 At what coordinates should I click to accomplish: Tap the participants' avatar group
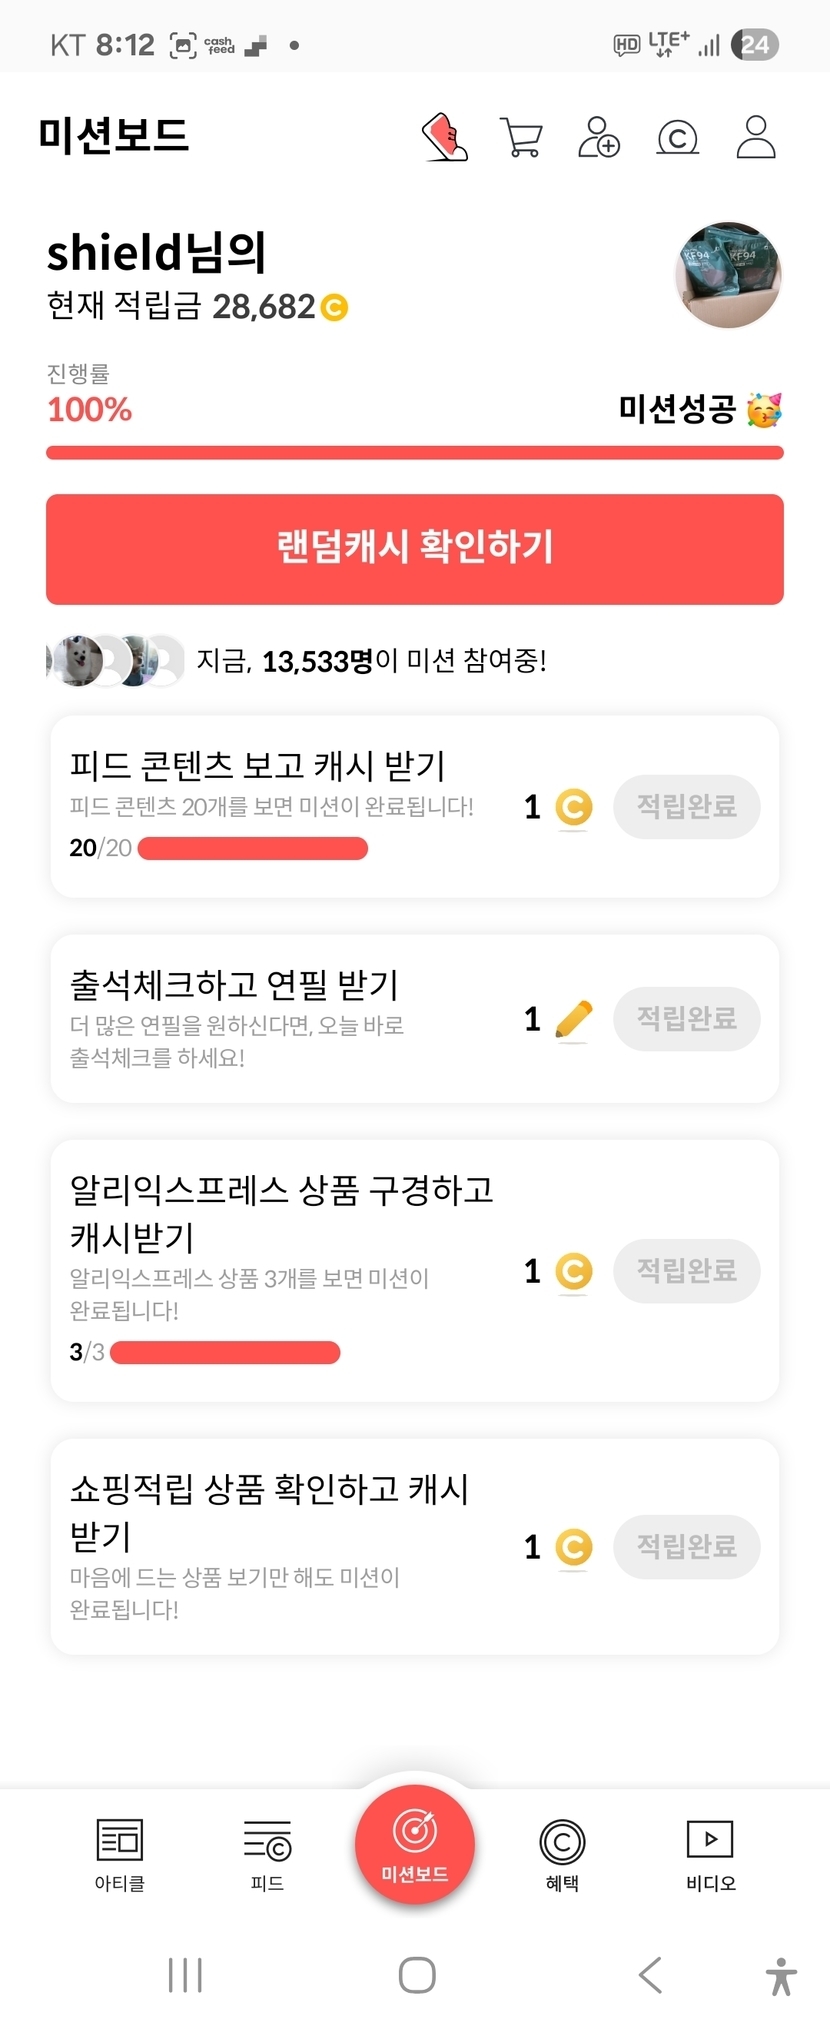click(116, 660)
